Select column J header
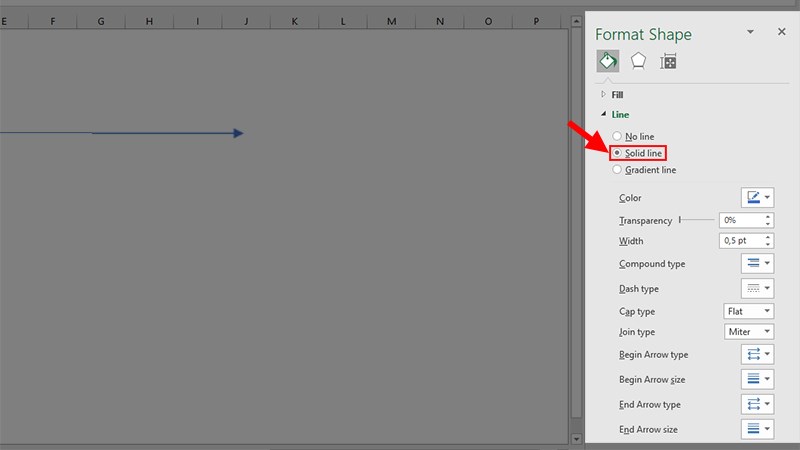 [x=246, y=21]
